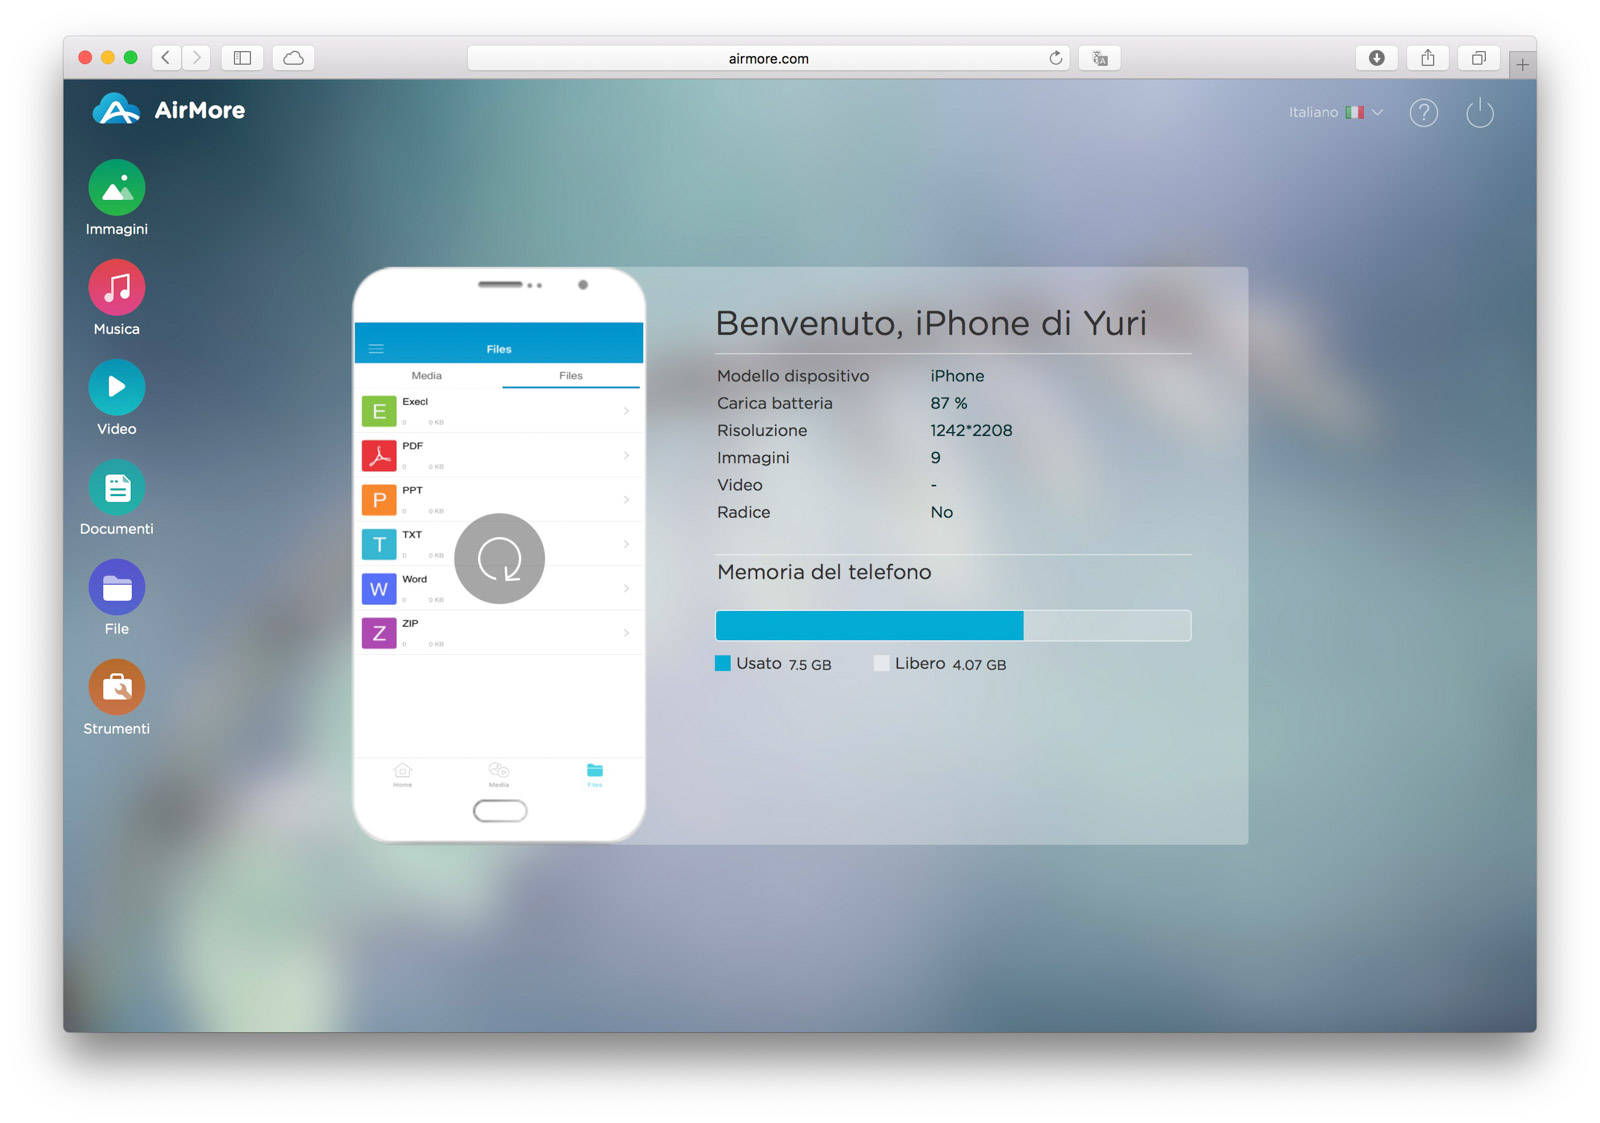This screenshot has width=1600, height=1123.
Task: Show Safari downloads
Action: coord(1377,58)
